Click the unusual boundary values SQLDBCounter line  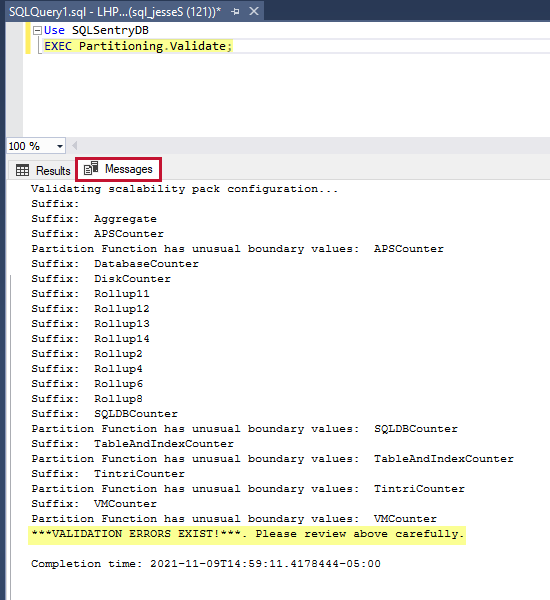coord(244,429)
